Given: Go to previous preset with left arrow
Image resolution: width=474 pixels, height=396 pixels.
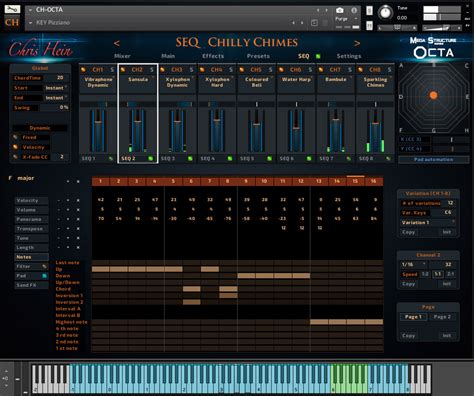Looking at the screenshot, I should (116, 43).
